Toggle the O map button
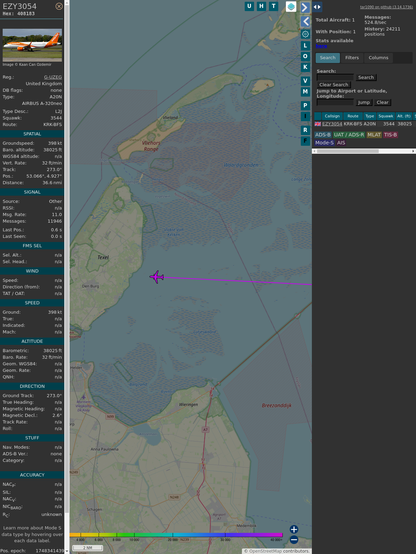Screen dimensions: 416x554 click(x=305, y=56)
